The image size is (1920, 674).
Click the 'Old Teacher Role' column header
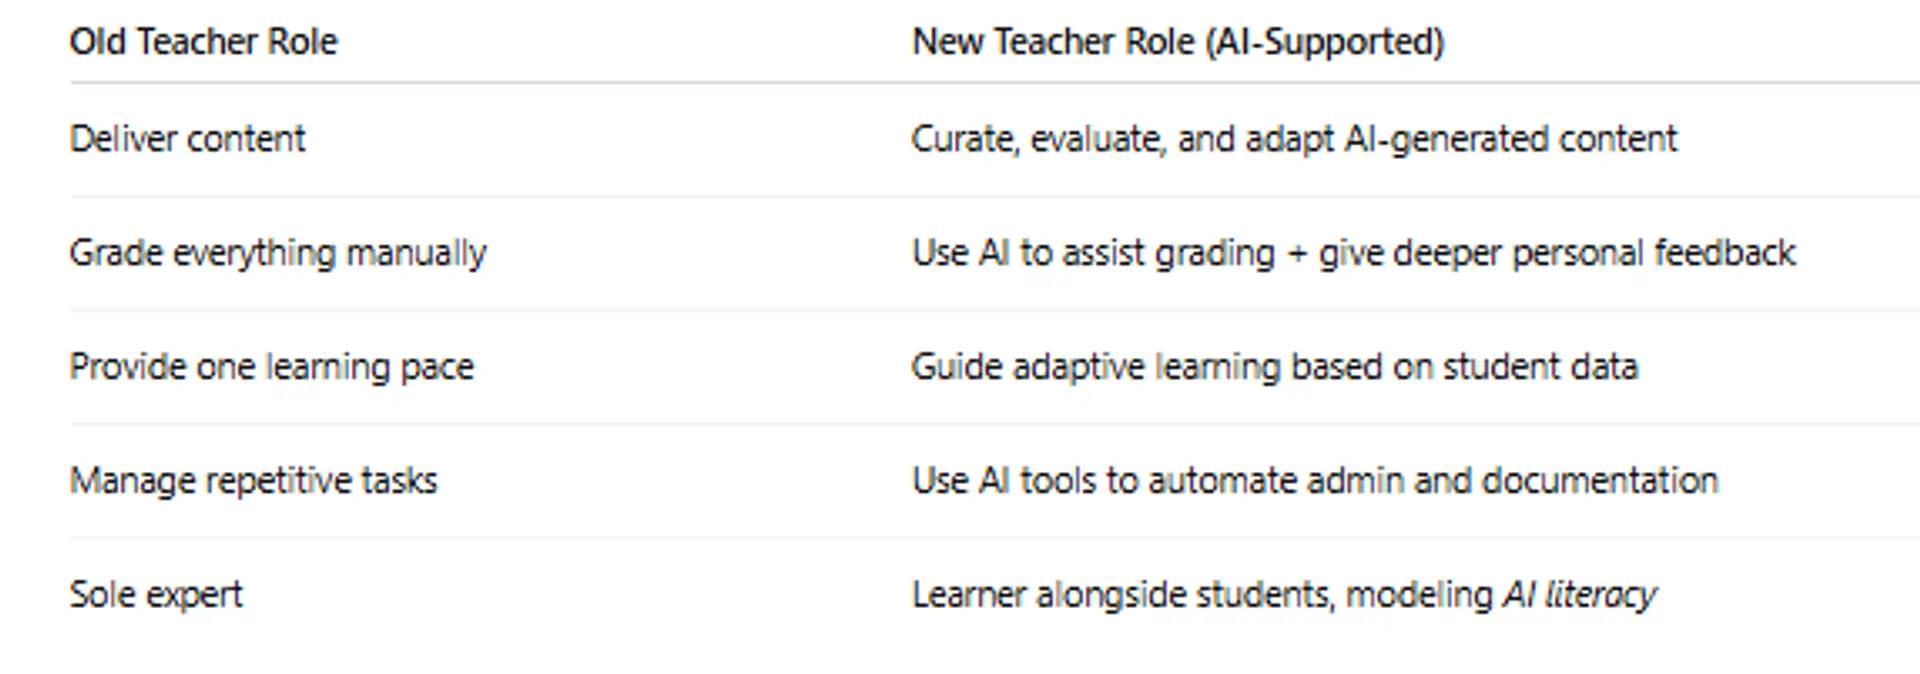click(x=203, y=42)
